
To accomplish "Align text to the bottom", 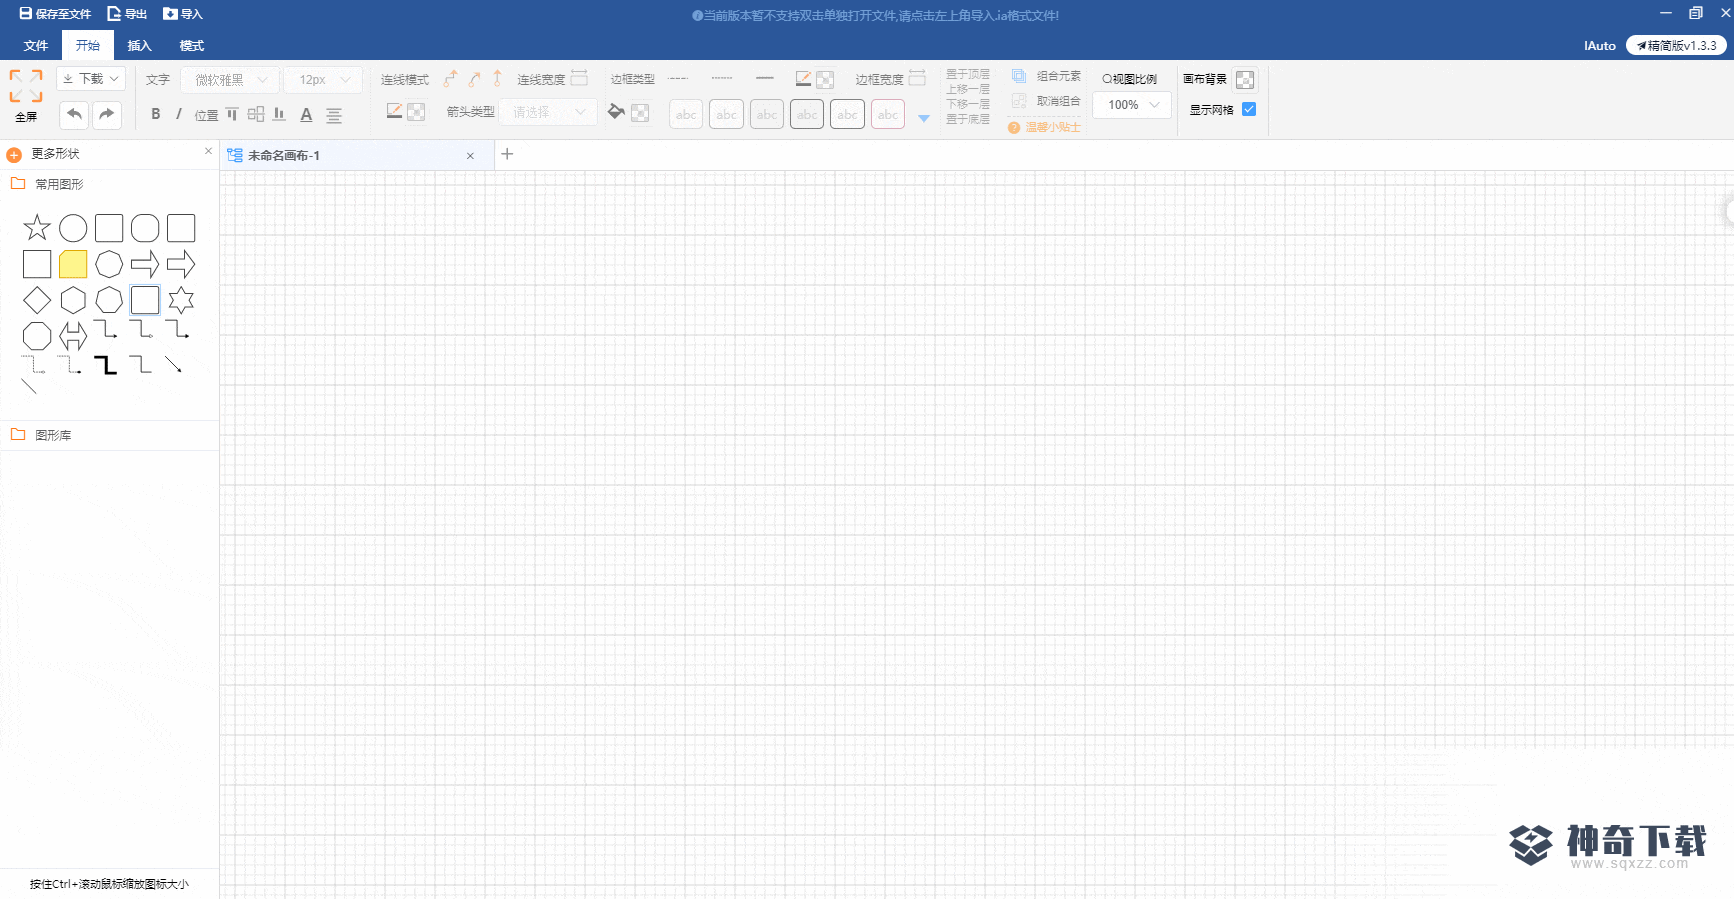I will pos(280,114).
